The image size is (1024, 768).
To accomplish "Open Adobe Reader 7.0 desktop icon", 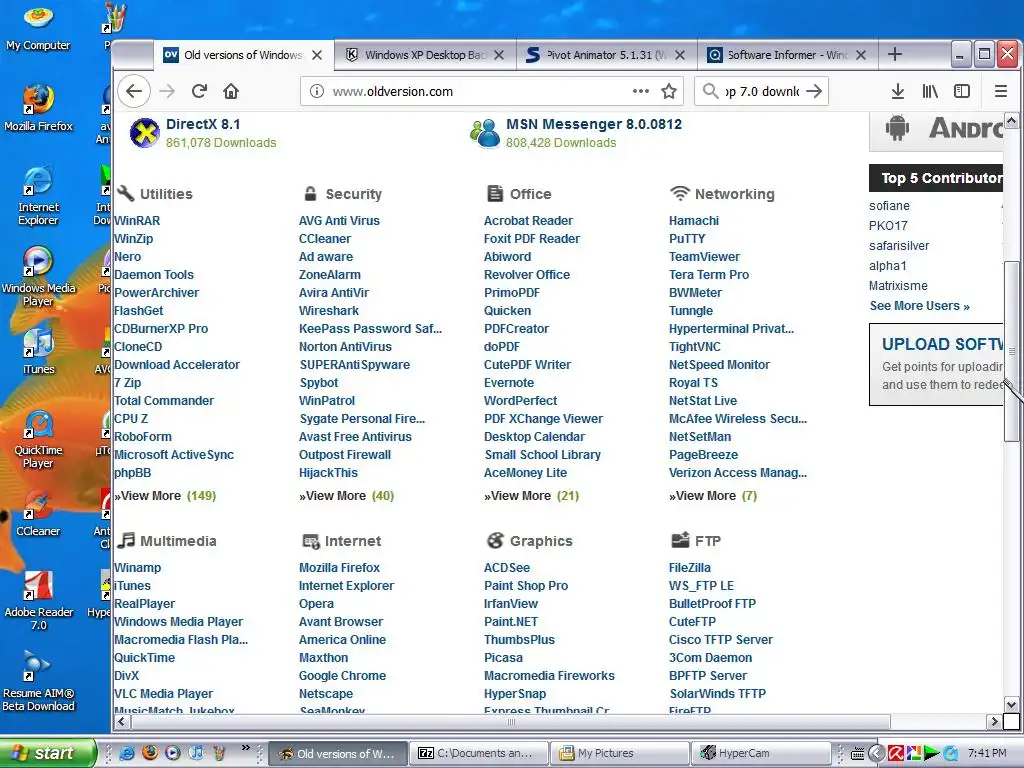I will point(38,601).
